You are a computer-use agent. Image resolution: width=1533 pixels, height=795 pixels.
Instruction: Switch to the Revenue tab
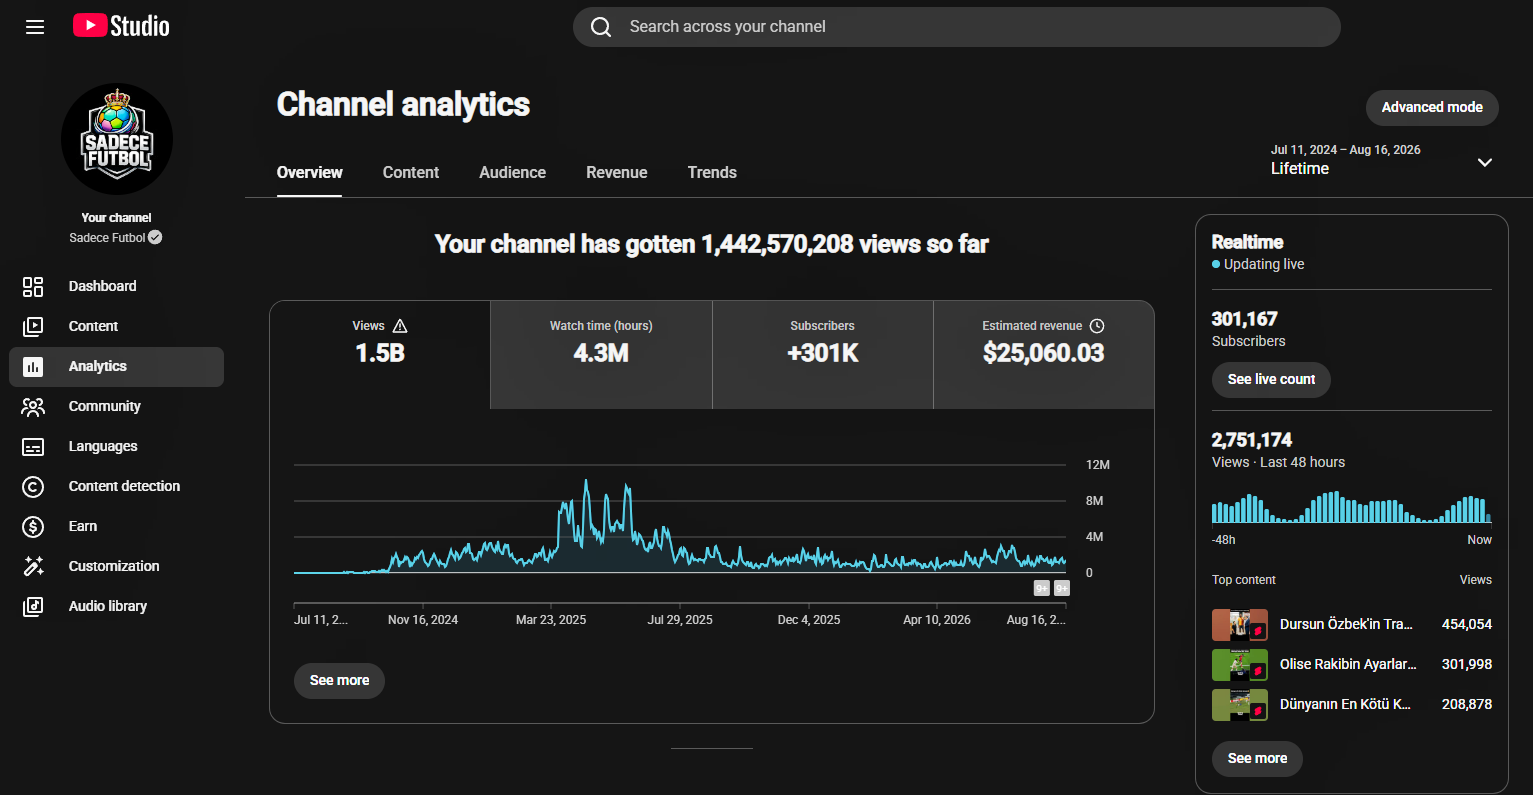(x=617, y=172)
